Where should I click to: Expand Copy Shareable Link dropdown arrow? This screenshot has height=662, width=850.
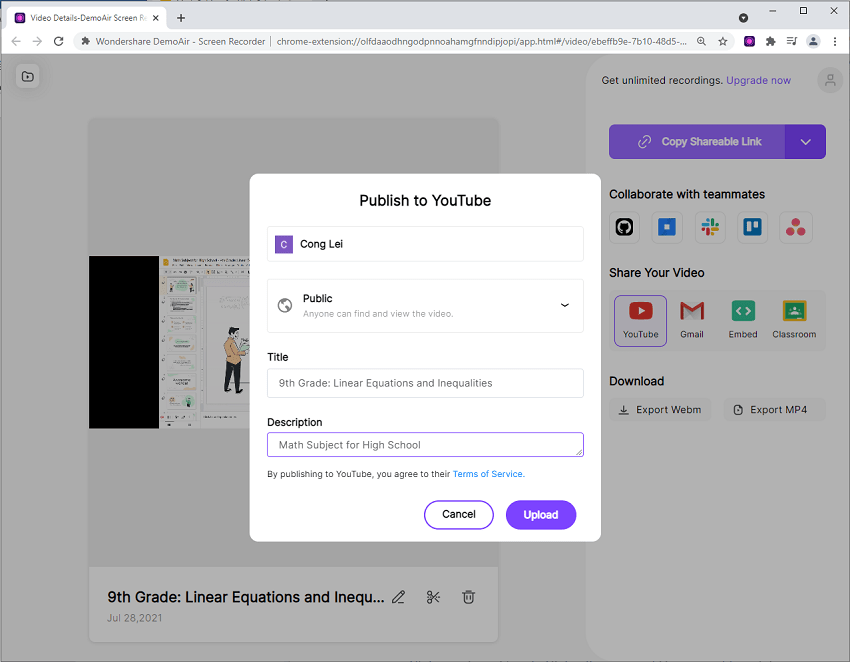[805, 142]
